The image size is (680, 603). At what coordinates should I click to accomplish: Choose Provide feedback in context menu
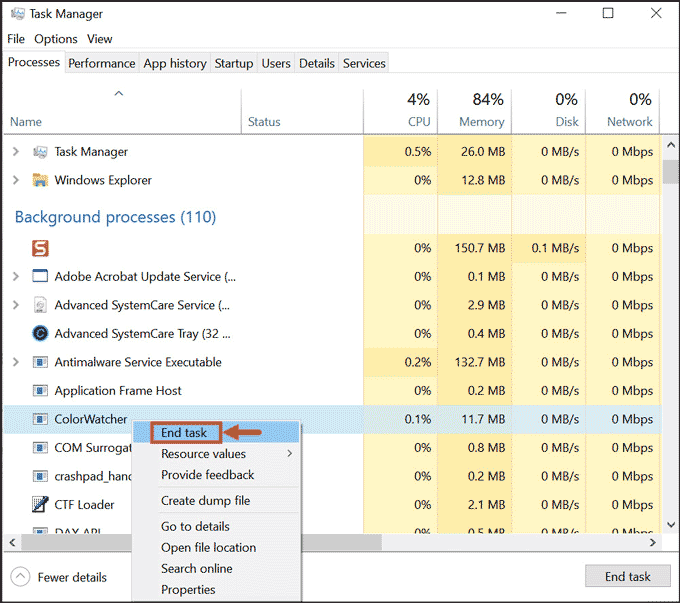216,475
